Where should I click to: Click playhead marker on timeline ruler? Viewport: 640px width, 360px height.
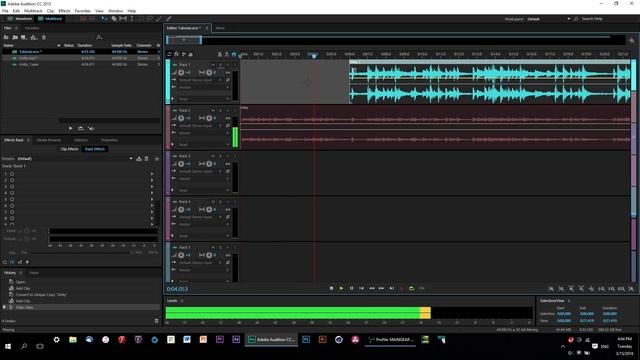(x=314, y=56)
